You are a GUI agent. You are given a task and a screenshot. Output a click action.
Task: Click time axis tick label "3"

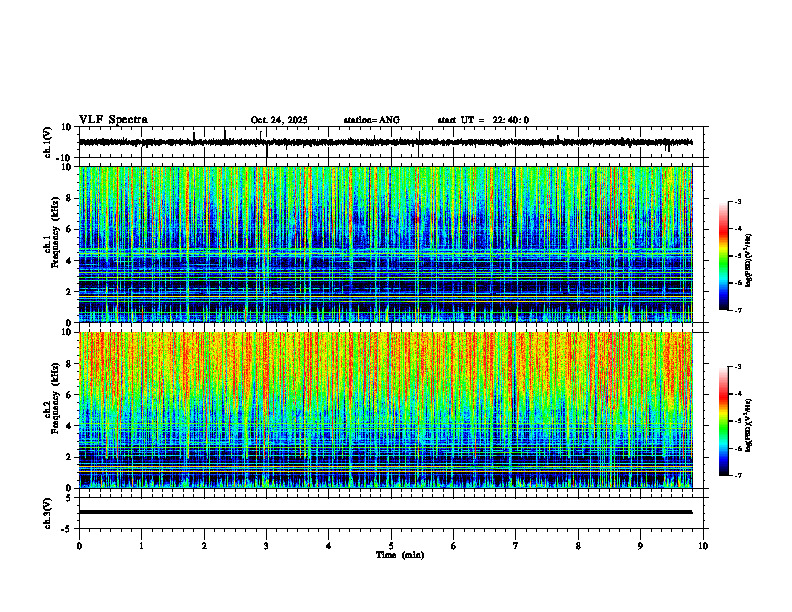point(266,546)
